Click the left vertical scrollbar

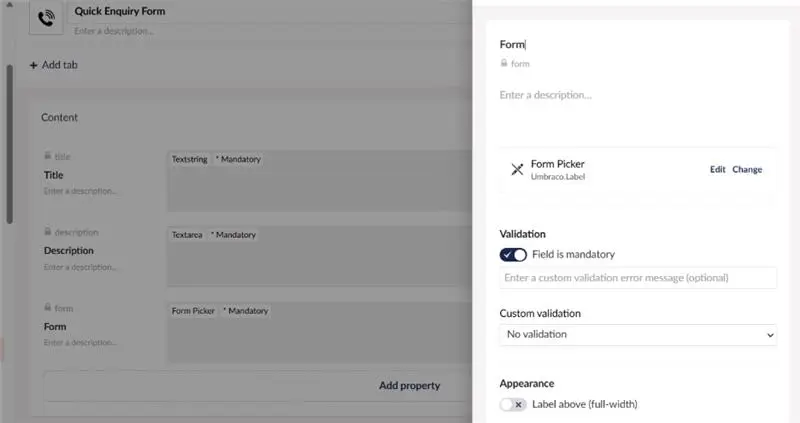click(x=9, y=144)
